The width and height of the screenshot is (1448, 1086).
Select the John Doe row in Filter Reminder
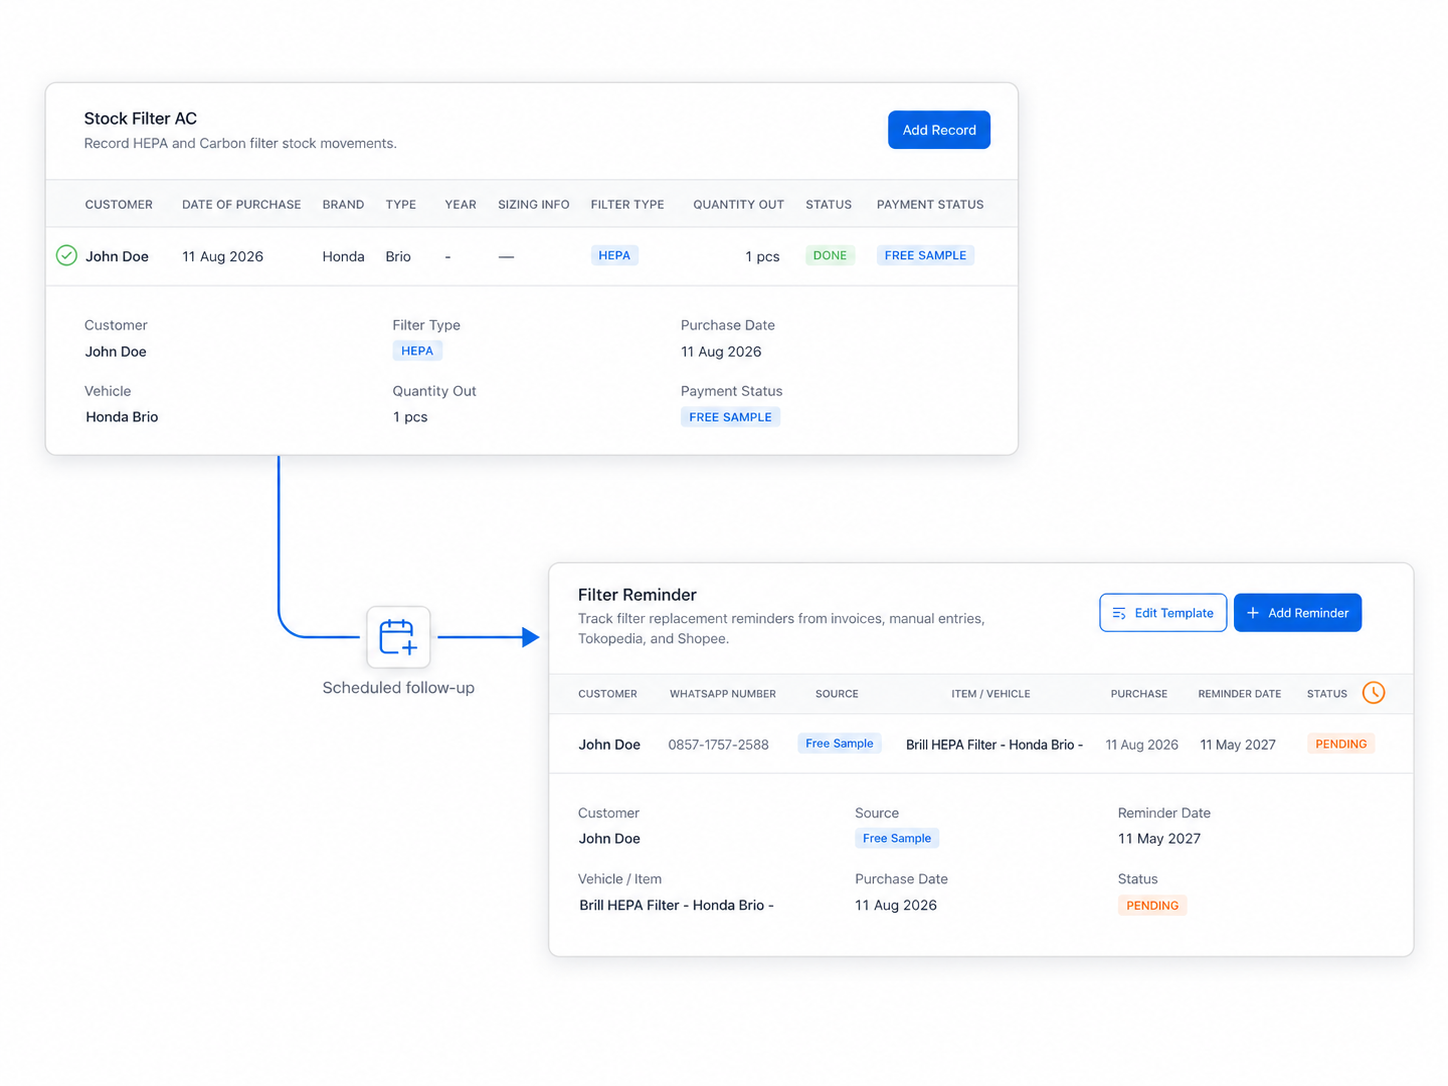point(981,744)
